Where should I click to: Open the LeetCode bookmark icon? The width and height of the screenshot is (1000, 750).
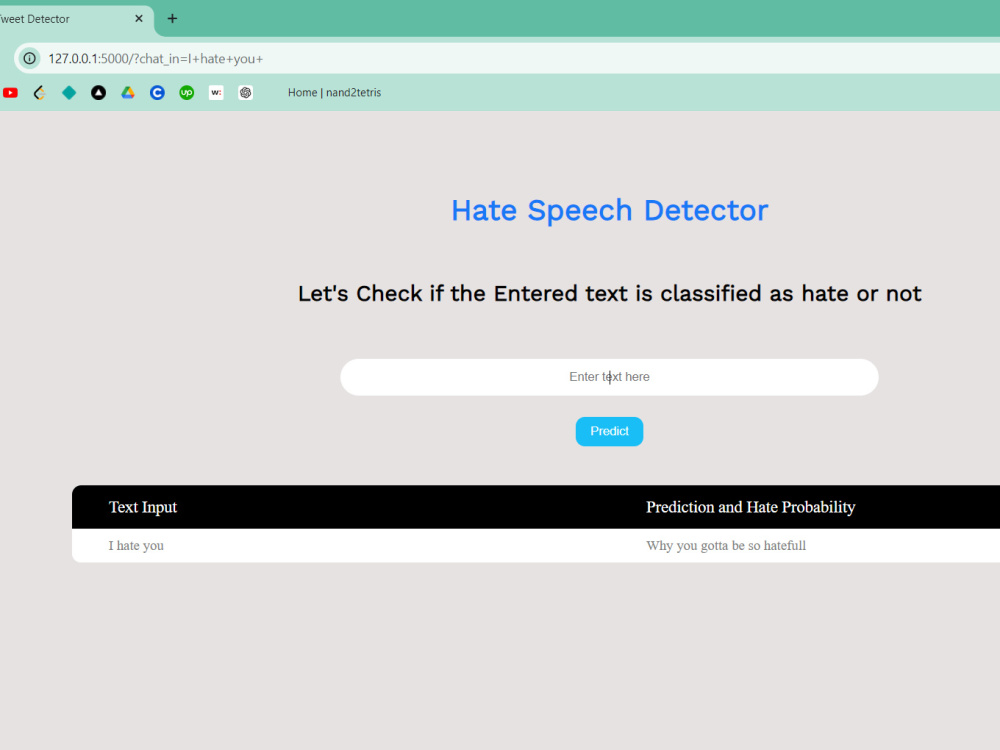[40, 92]
